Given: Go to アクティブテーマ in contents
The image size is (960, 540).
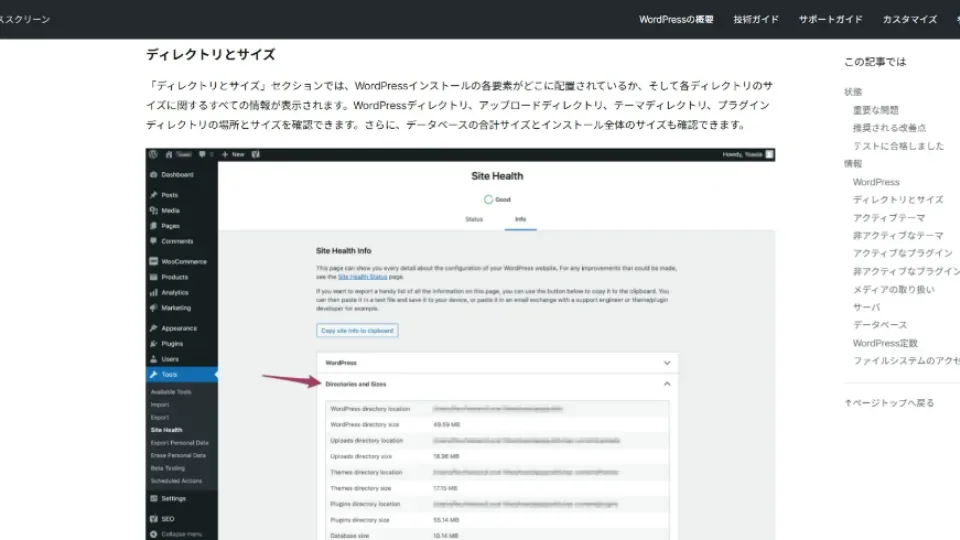Looking at the screenshot, I should point(888,217).
